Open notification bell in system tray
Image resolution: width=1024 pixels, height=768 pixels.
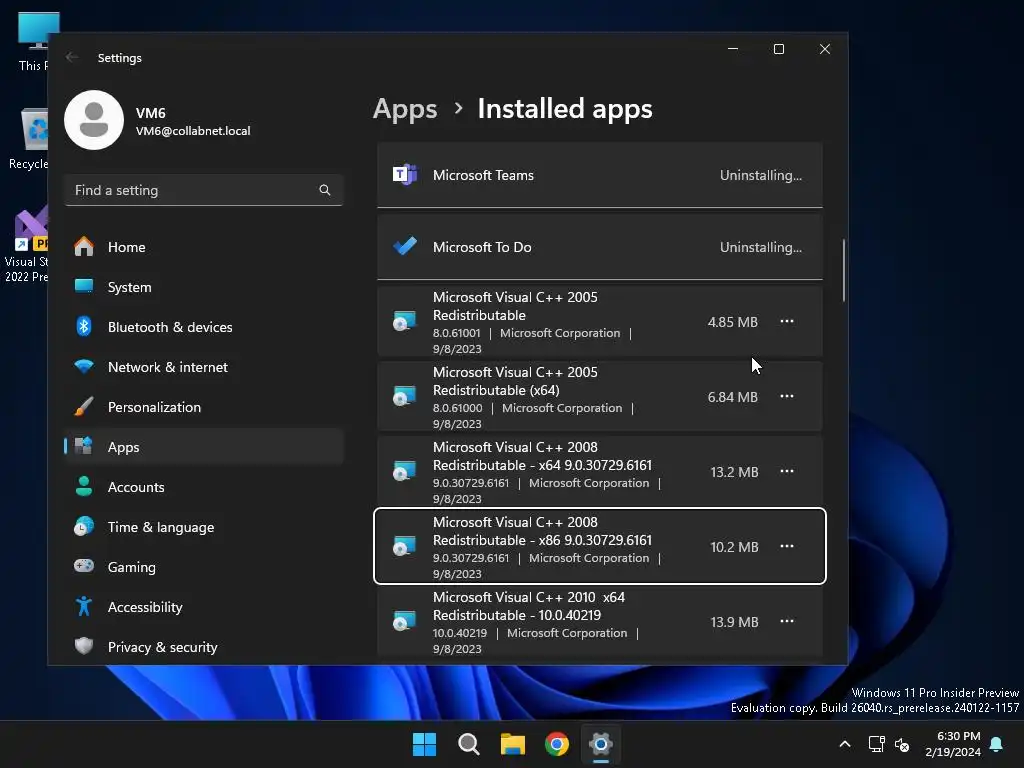(x=997, y=744)
